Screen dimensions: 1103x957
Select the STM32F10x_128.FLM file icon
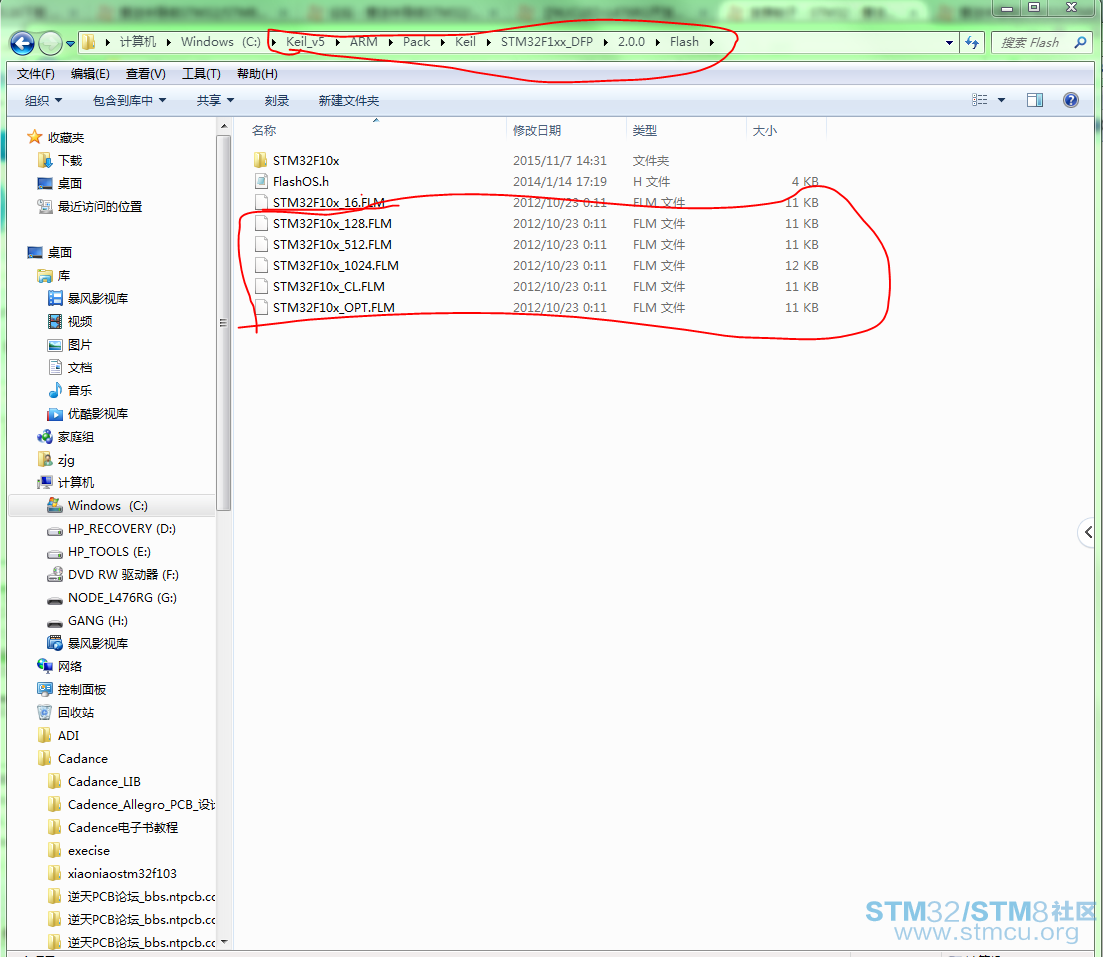(260, 224)
